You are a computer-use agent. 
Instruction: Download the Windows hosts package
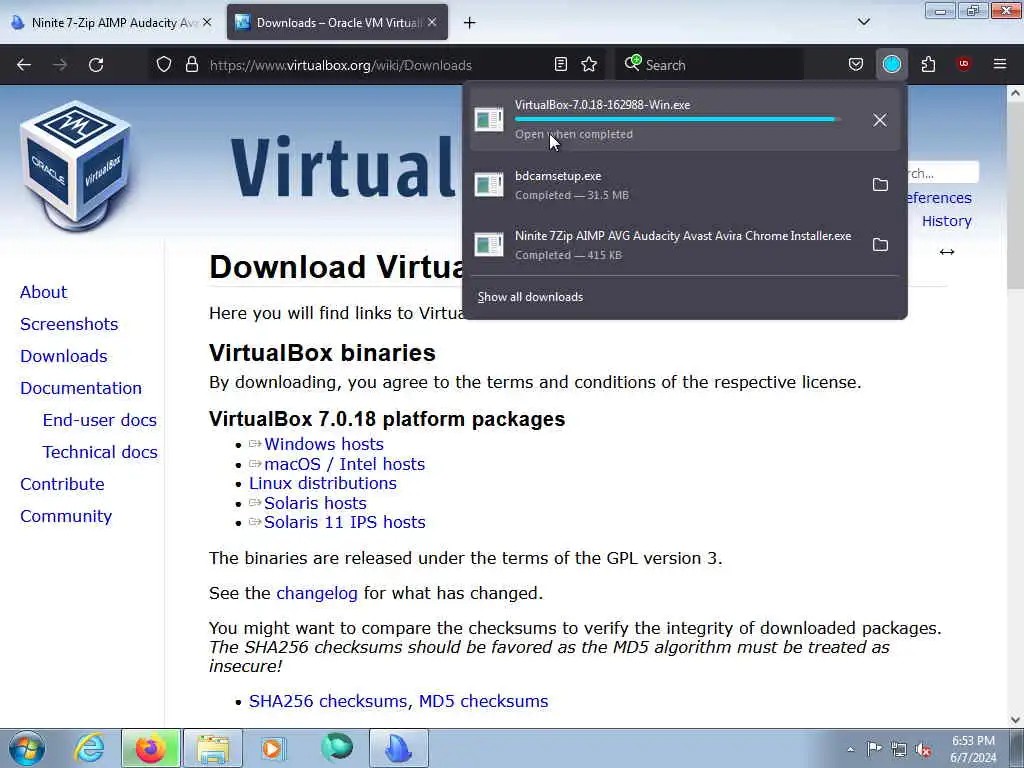[323, 444]
